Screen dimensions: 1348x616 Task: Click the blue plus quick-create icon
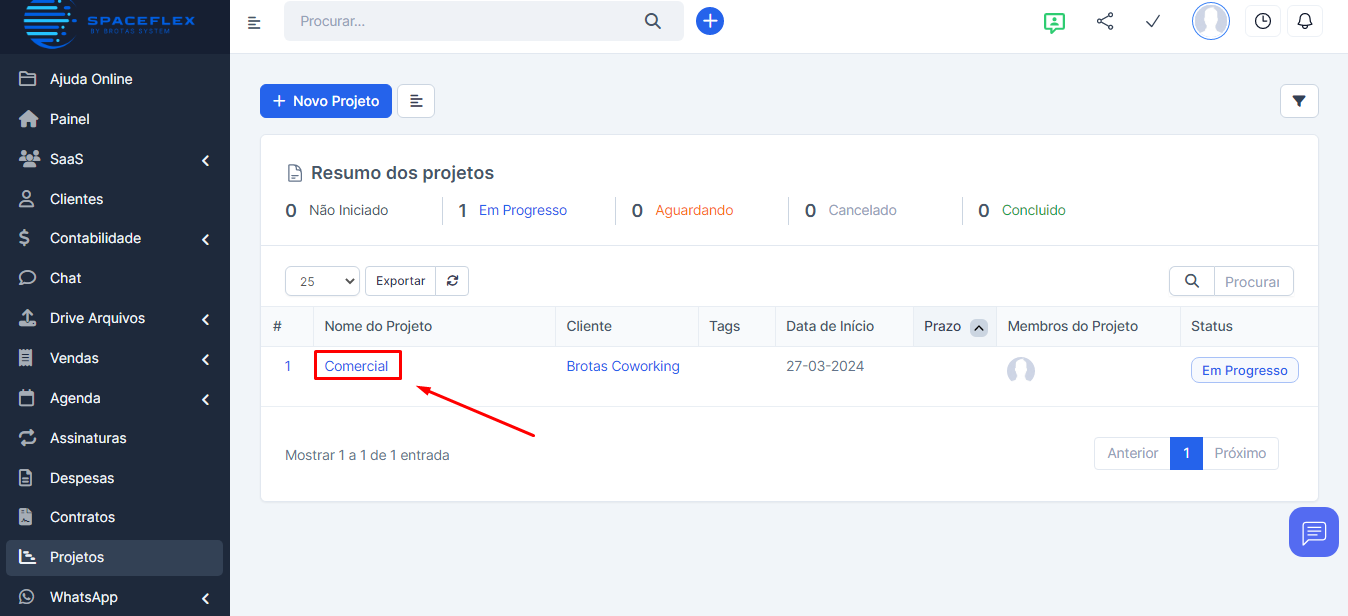(710, 21)
